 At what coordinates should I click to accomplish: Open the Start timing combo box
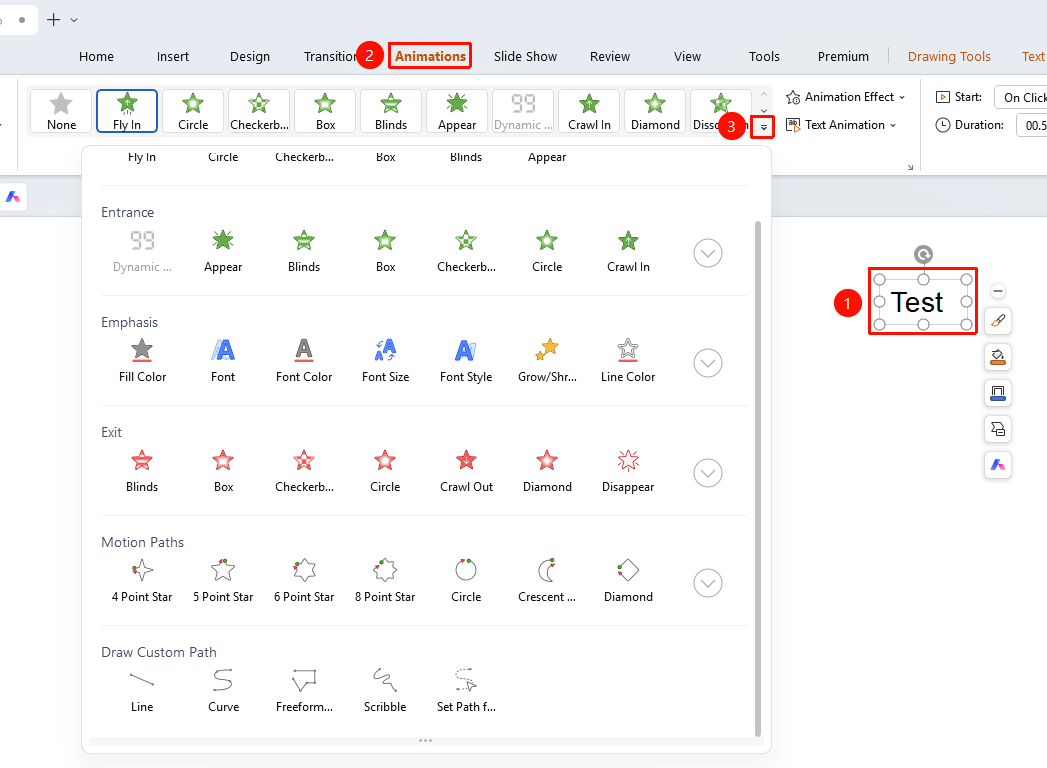point(1021,98)
